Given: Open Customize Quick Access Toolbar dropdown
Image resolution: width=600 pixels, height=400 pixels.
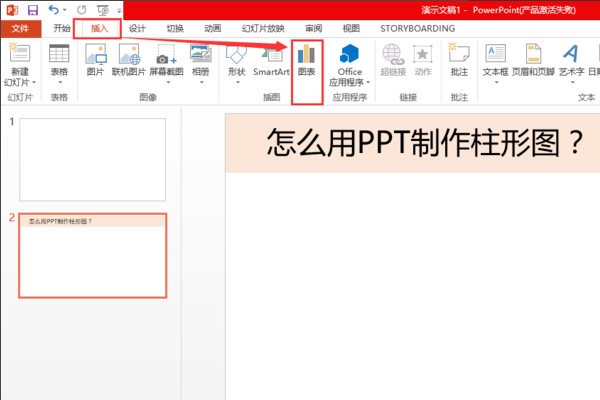Looking at the screenshot, I should pos(119,11).
